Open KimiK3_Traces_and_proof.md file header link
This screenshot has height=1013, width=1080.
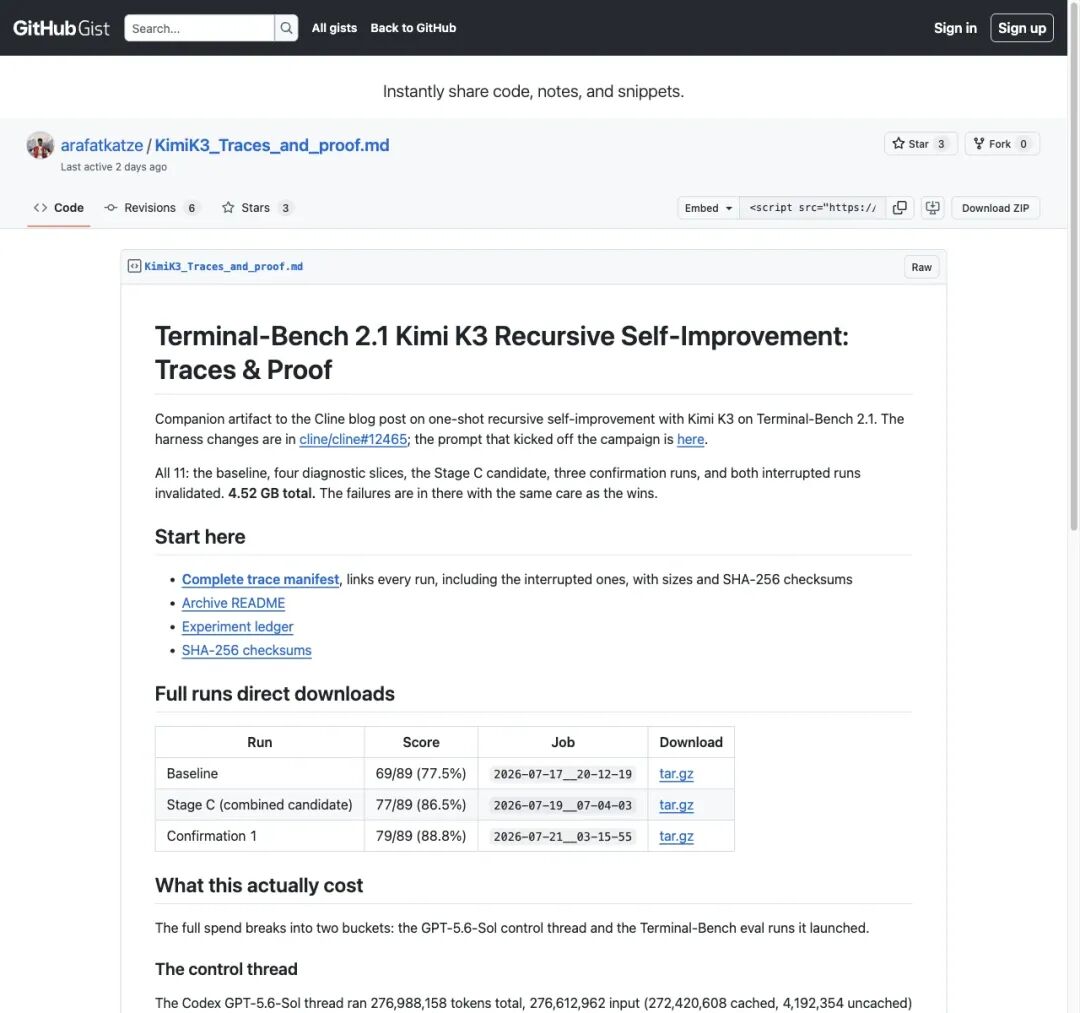[223, 267]
